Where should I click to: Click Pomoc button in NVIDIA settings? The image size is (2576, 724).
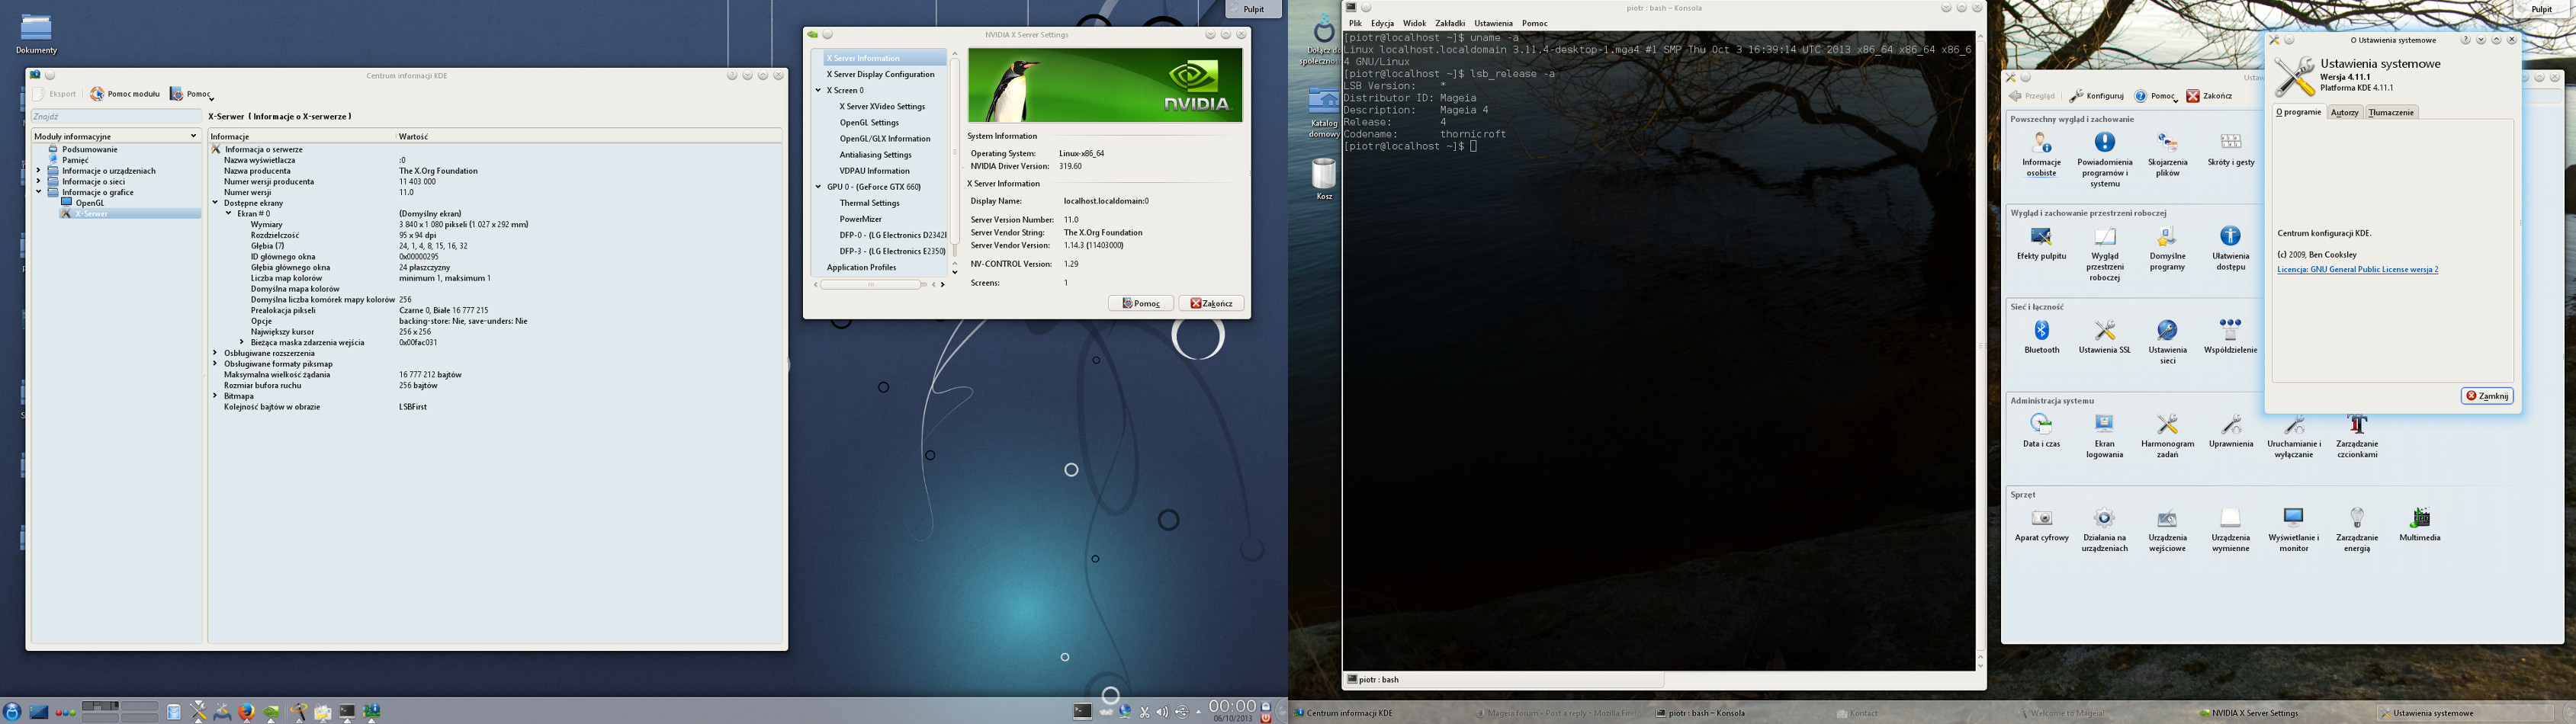1140,303
